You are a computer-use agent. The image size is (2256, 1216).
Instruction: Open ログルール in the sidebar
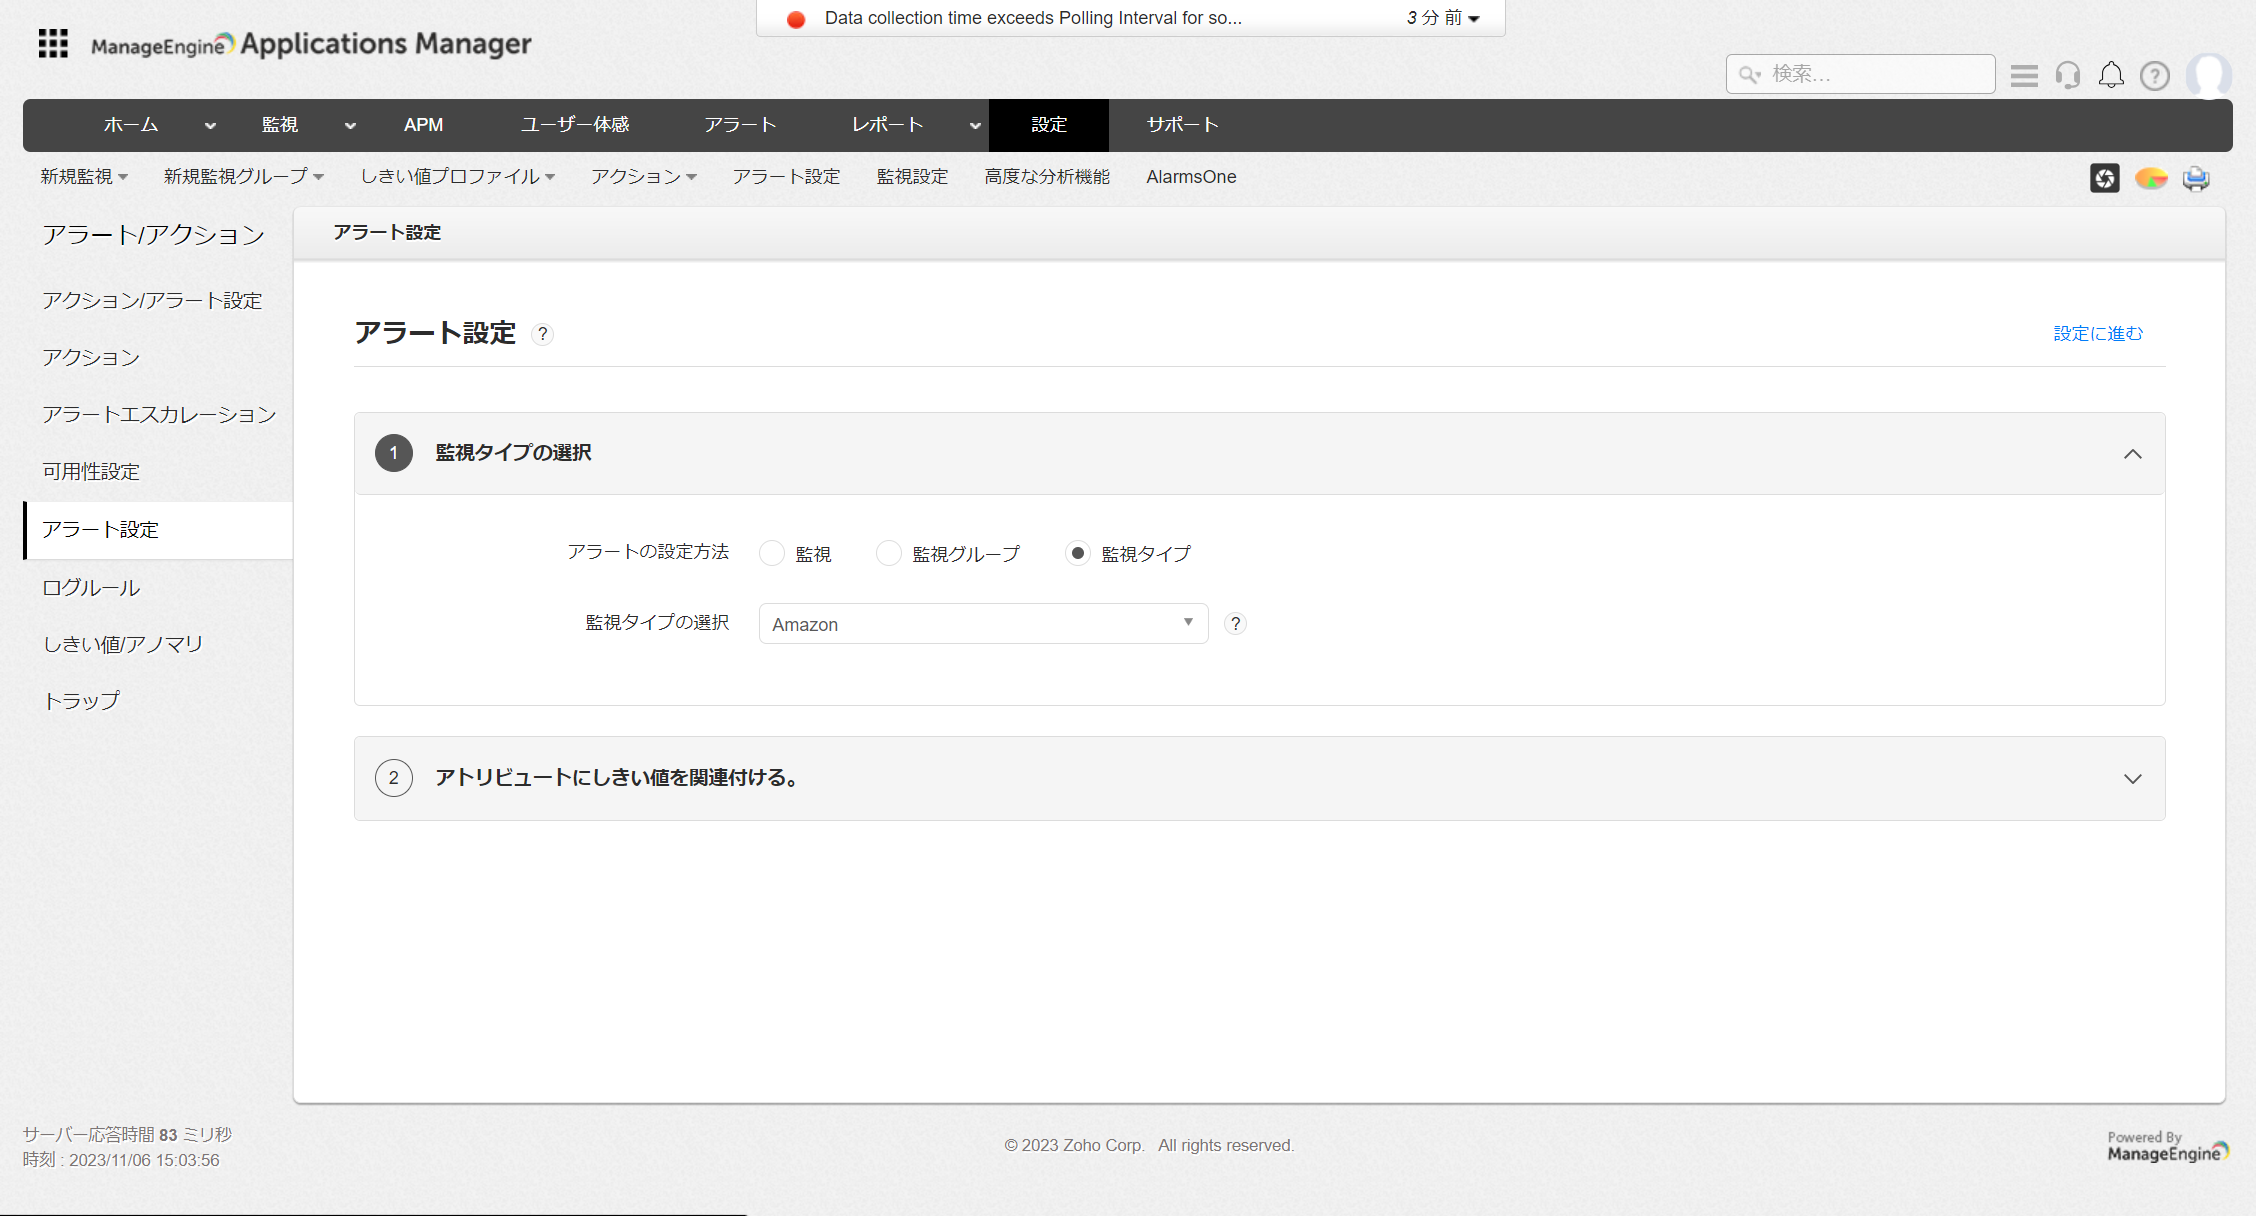click(91, 587)
